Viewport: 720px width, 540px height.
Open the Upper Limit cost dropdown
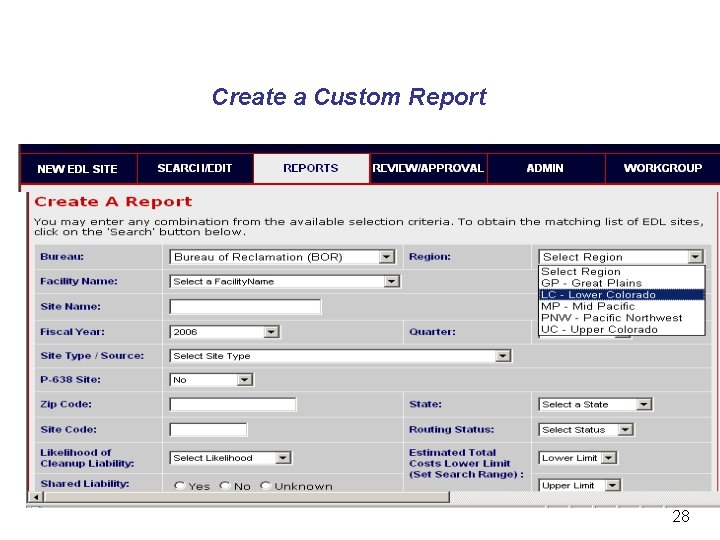579,485
